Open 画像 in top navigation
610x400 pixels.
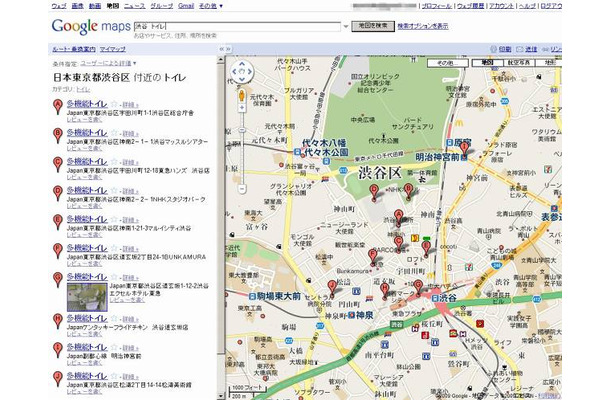click(77, 6)
